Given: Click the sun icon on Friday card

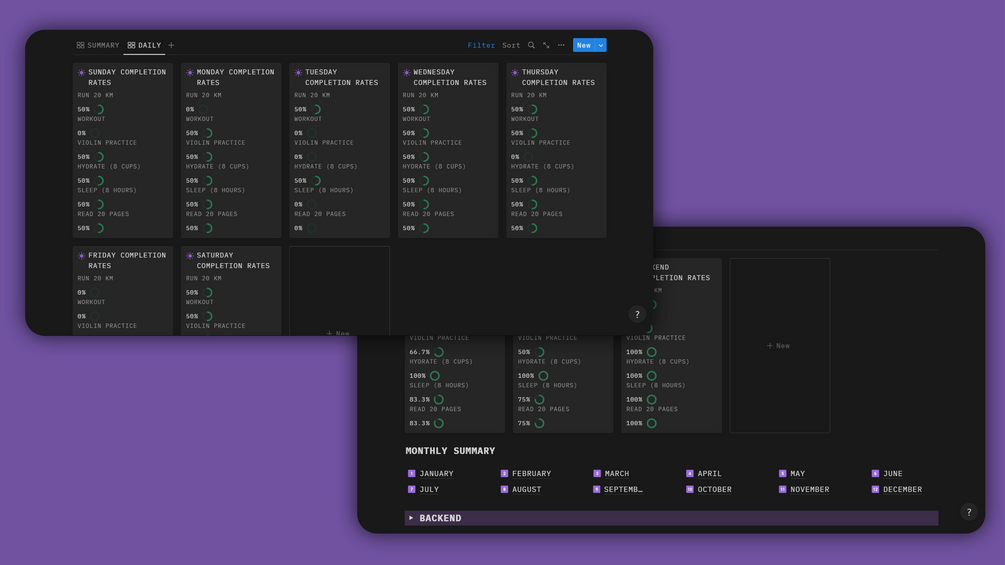Looking at the screenshot, I should [81, 256].
